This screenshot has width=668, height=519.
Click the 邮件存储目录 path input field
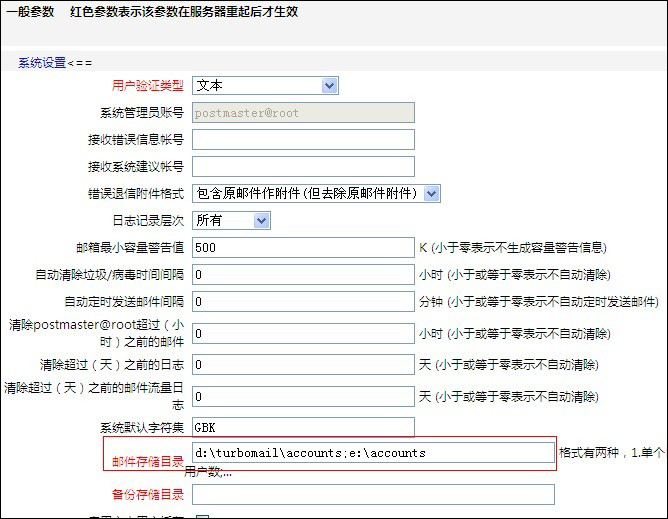[x=373, y=453]
